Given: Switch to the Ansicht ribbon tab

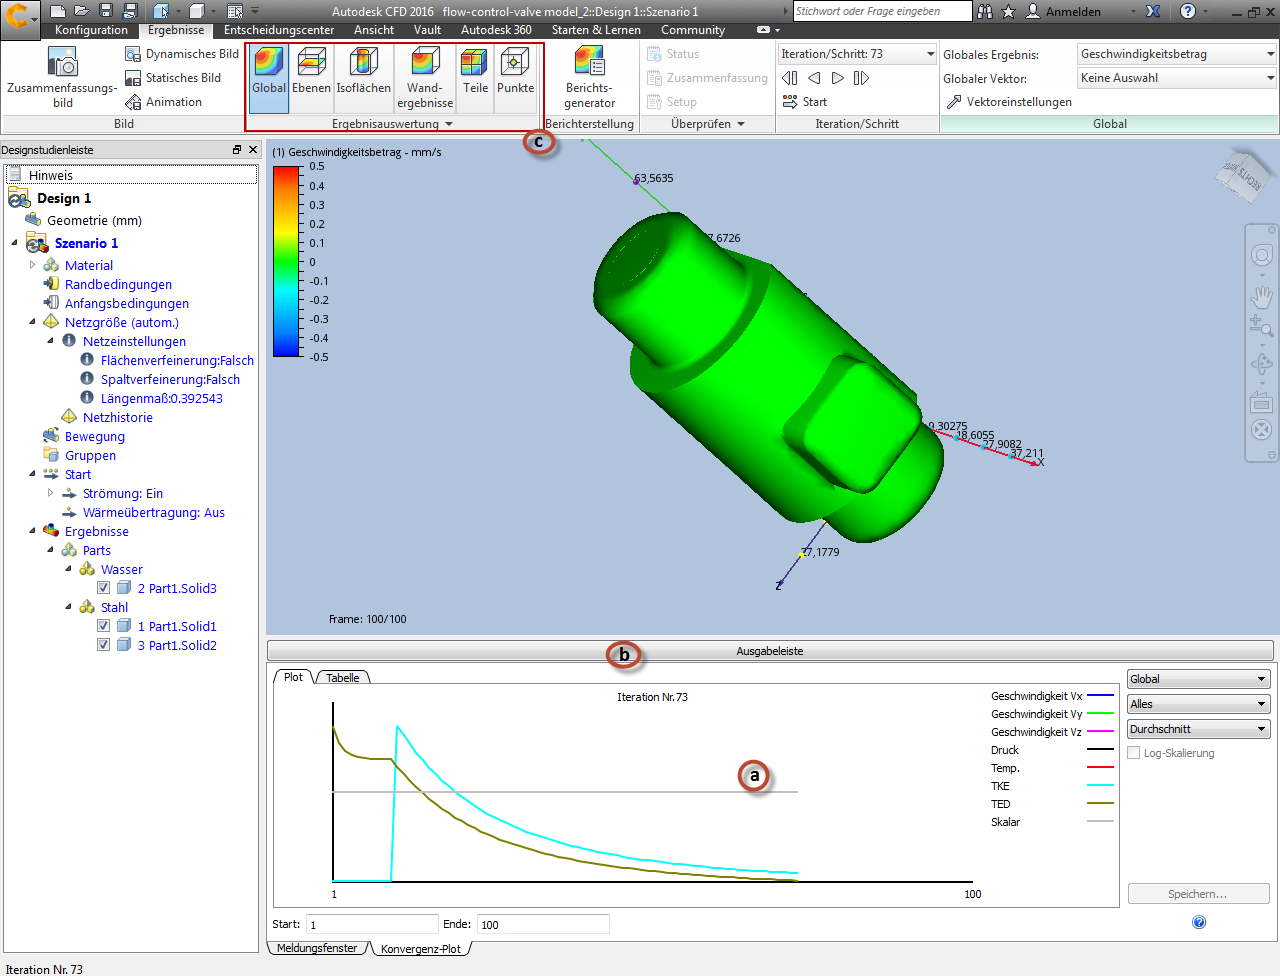Looking at the screenshot, I should 374,30.
